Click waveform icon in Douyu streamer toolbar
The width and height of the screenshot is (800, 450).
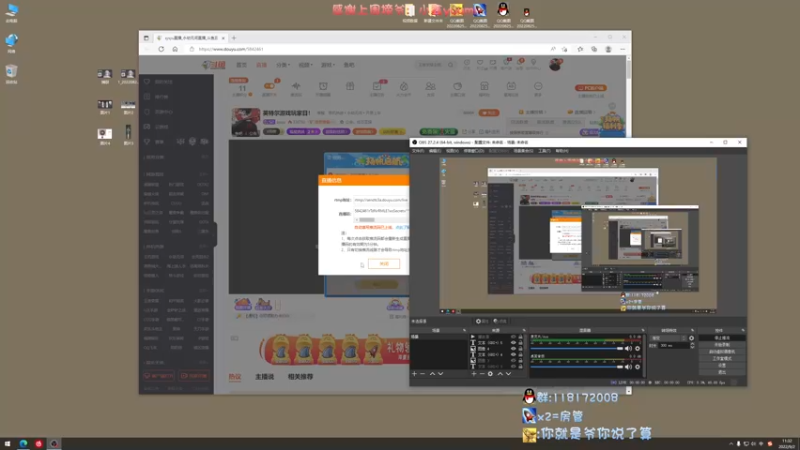click(296, 86)
